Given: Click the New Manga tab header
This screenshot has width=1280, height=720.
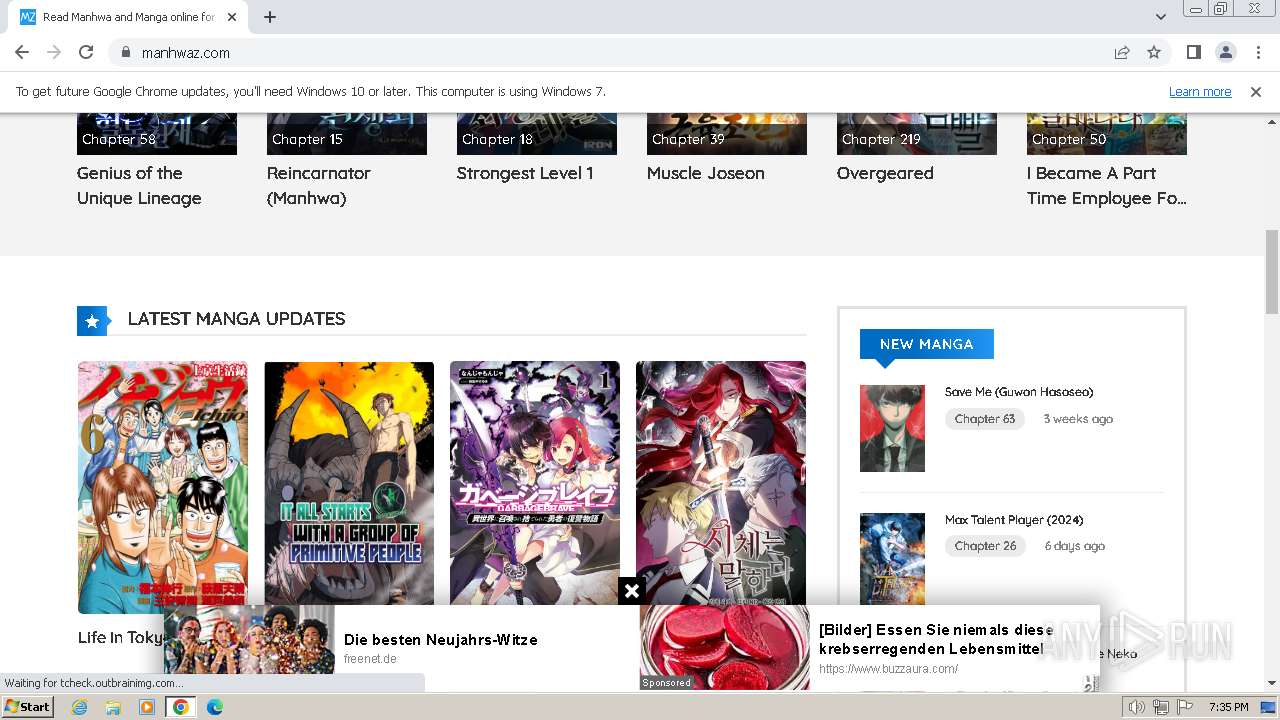Looking at the screenshot, I should (927, 344).
